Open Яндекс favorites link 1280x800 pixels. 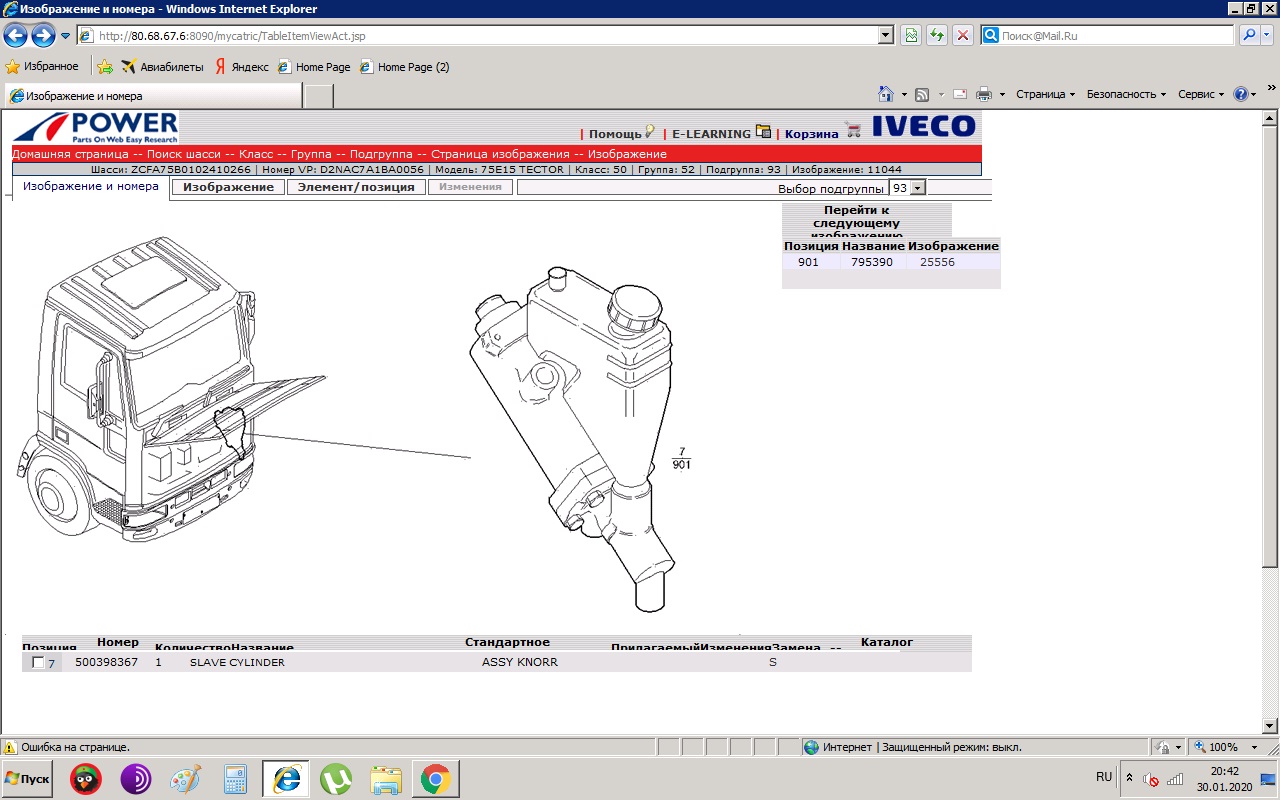pyautogui.click(x=241, y=67)
